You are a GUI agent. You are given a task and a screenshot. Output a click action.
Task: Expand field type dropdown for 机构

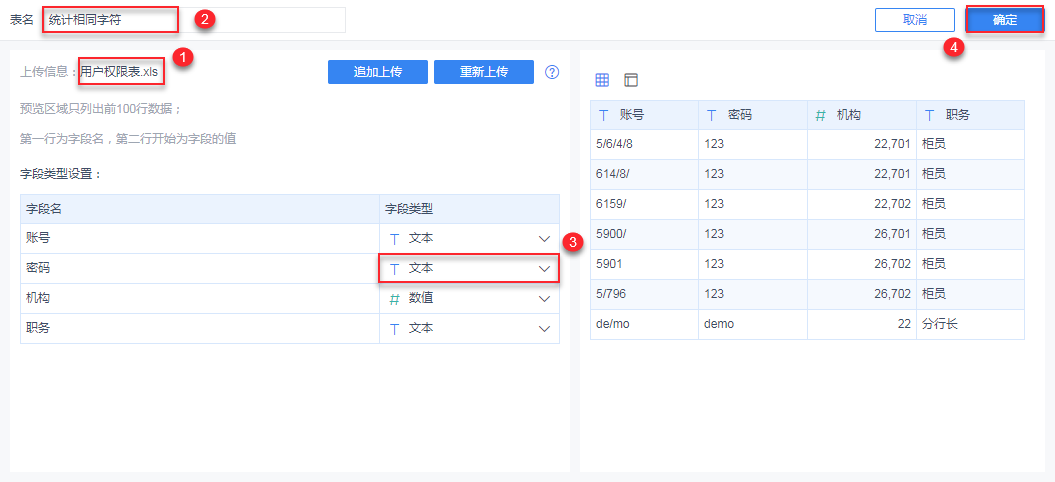544,299
